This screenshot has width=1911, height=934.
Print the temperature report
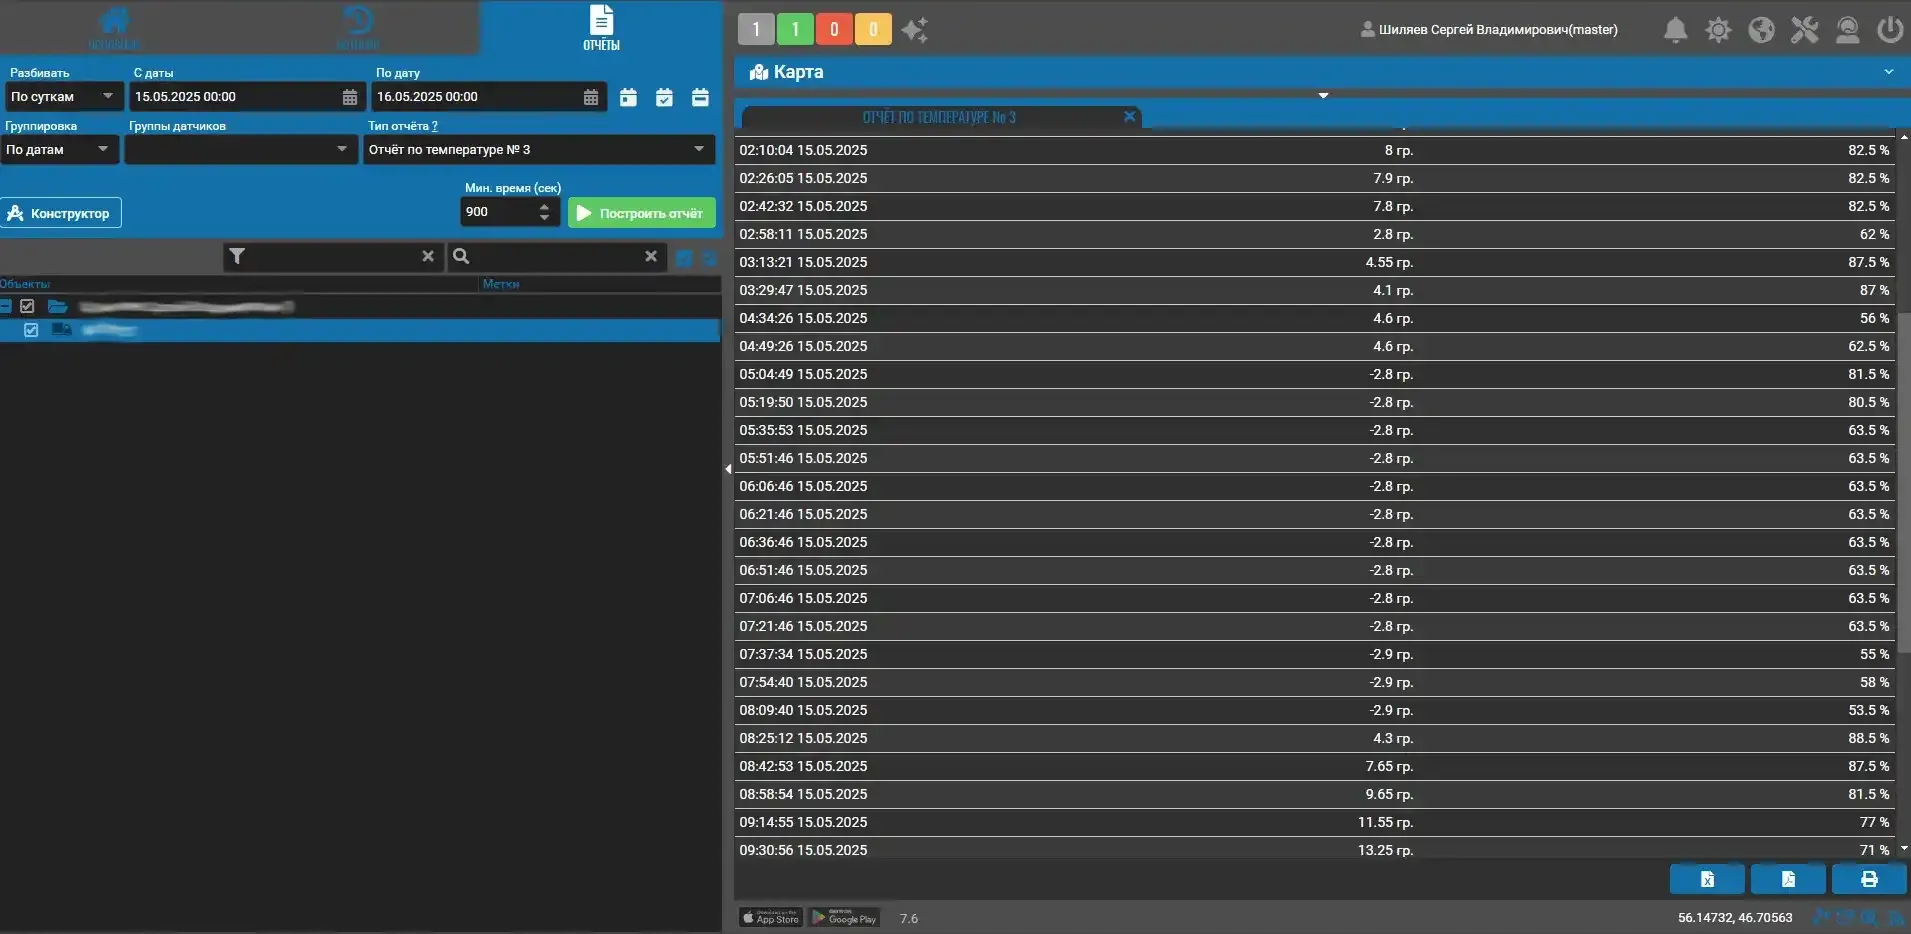pos(1868,879)
